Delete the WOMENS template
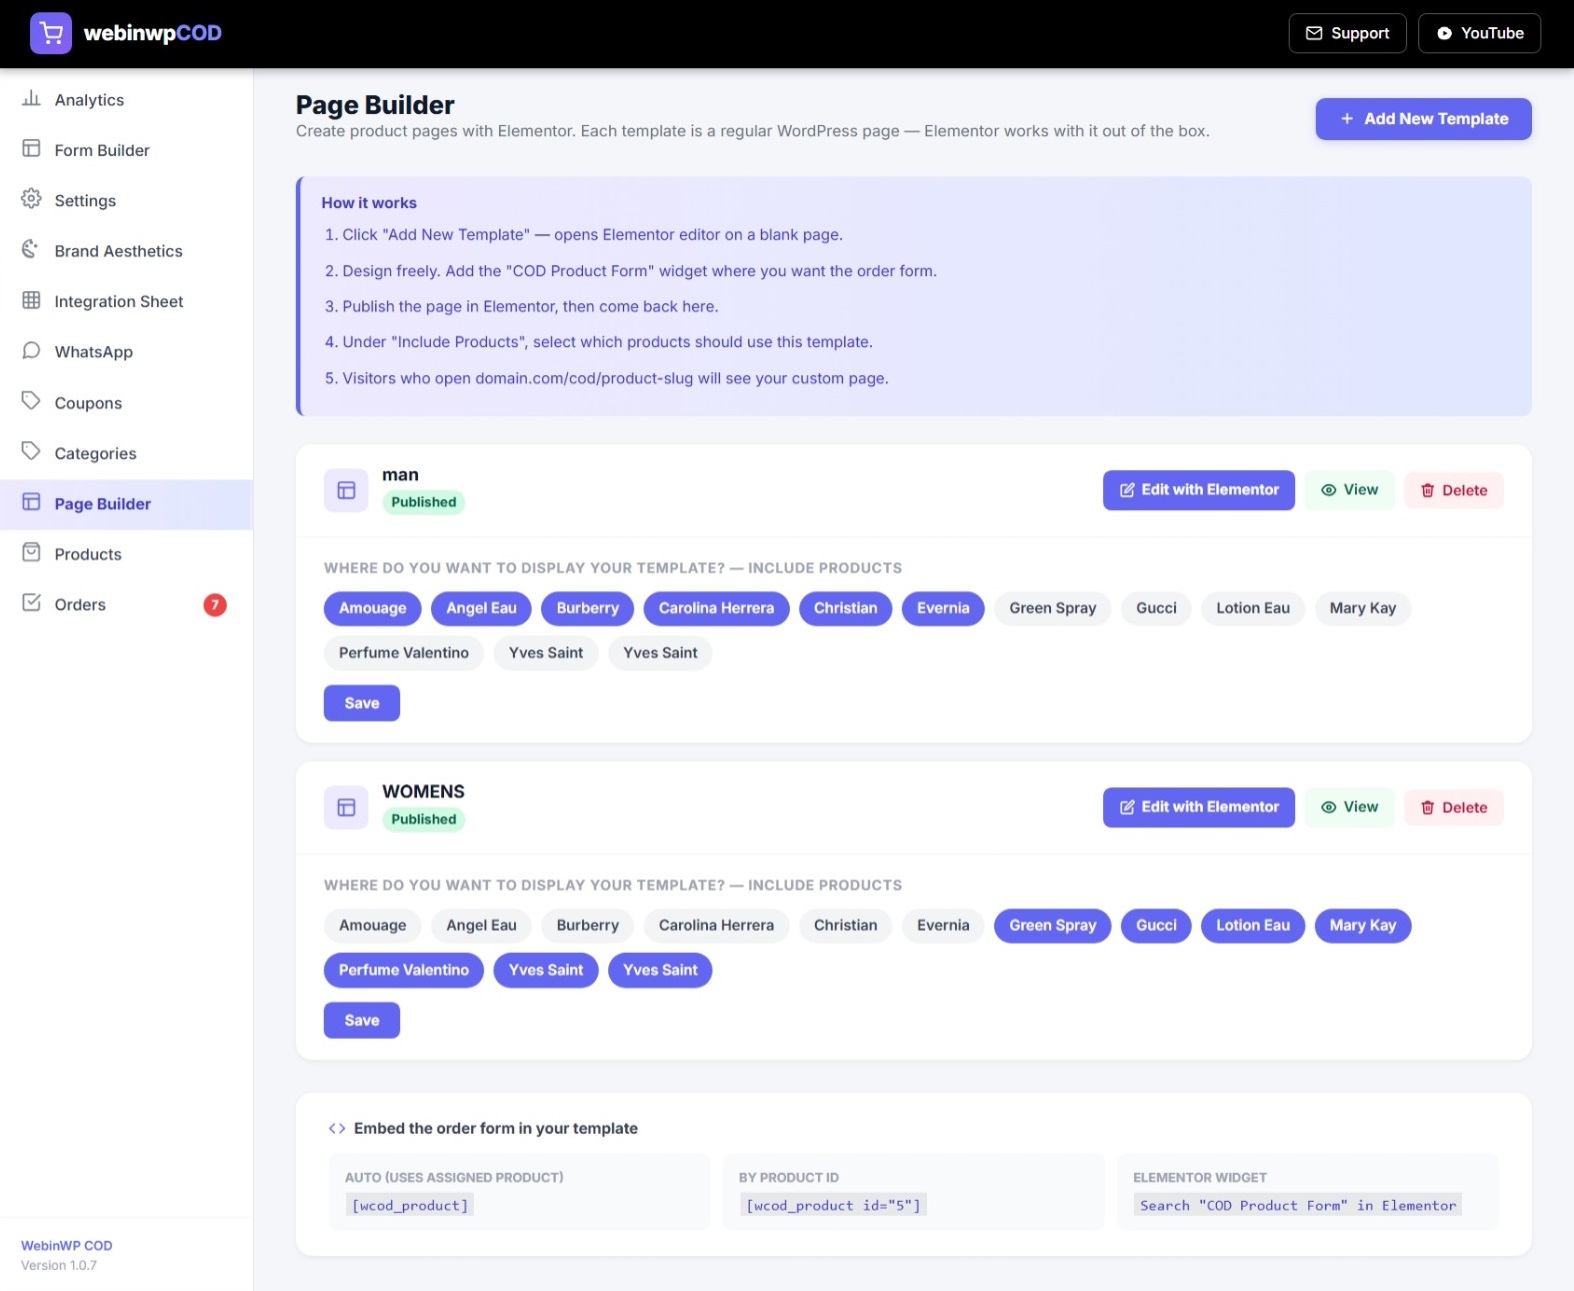 pyautogui.click(x=1454, y=807)
